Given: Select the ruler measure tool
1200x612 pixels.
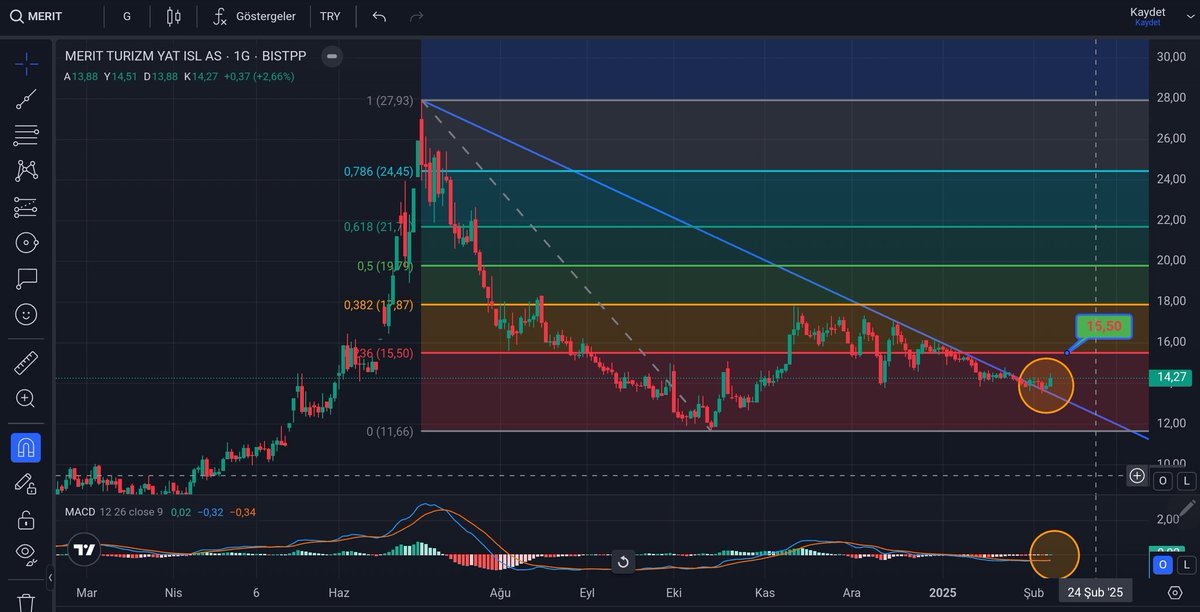Looking at the screenshot, I should point(26,362).
